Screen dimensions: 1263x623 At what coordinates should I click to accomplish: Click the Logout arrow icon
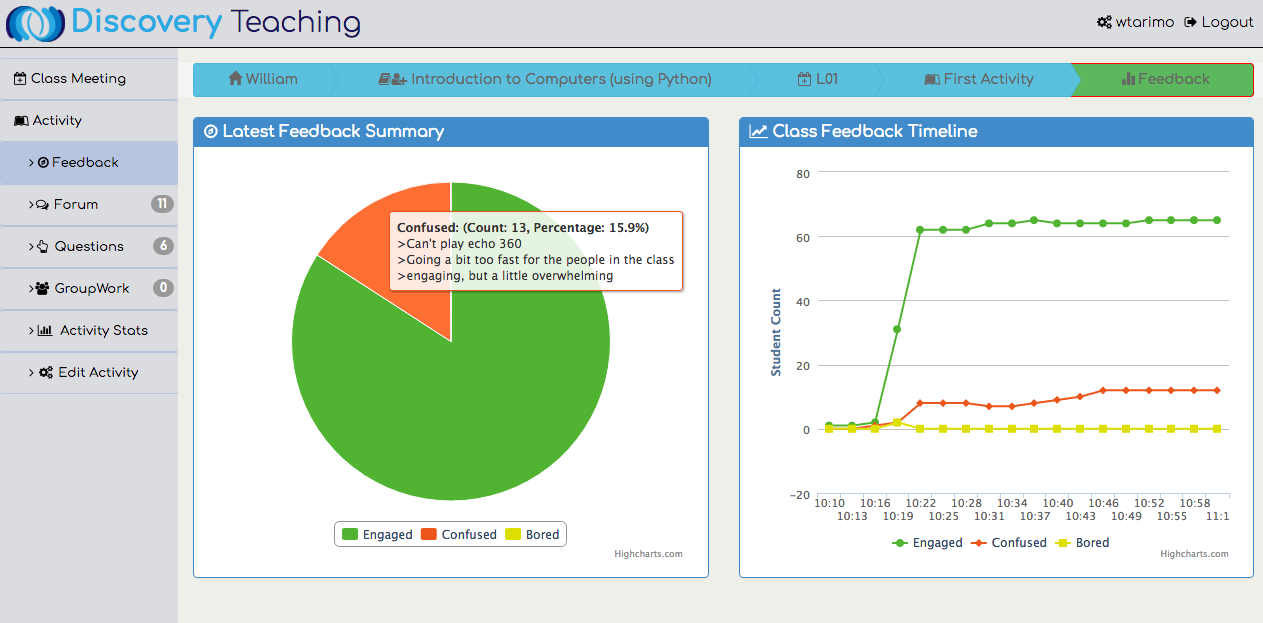point(1191,22)
